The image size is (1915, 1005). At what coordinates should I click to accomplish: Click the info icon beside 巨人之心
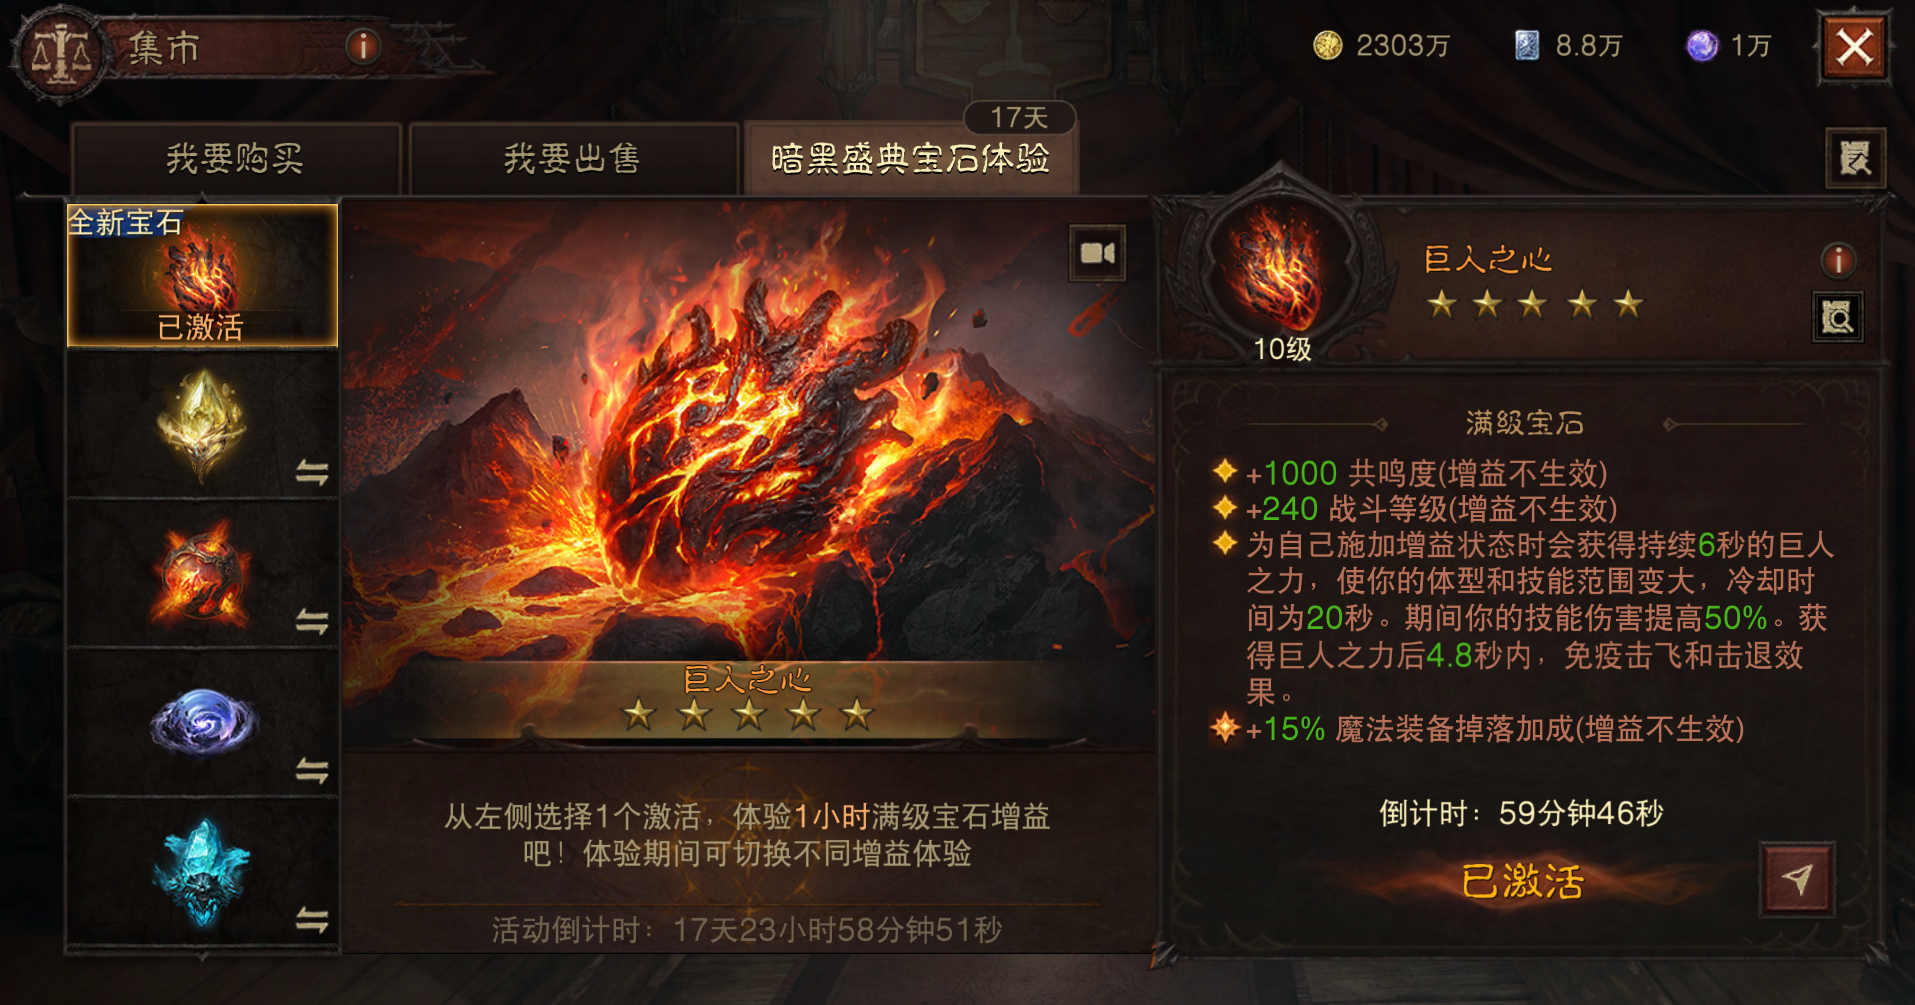point(1838,260)
